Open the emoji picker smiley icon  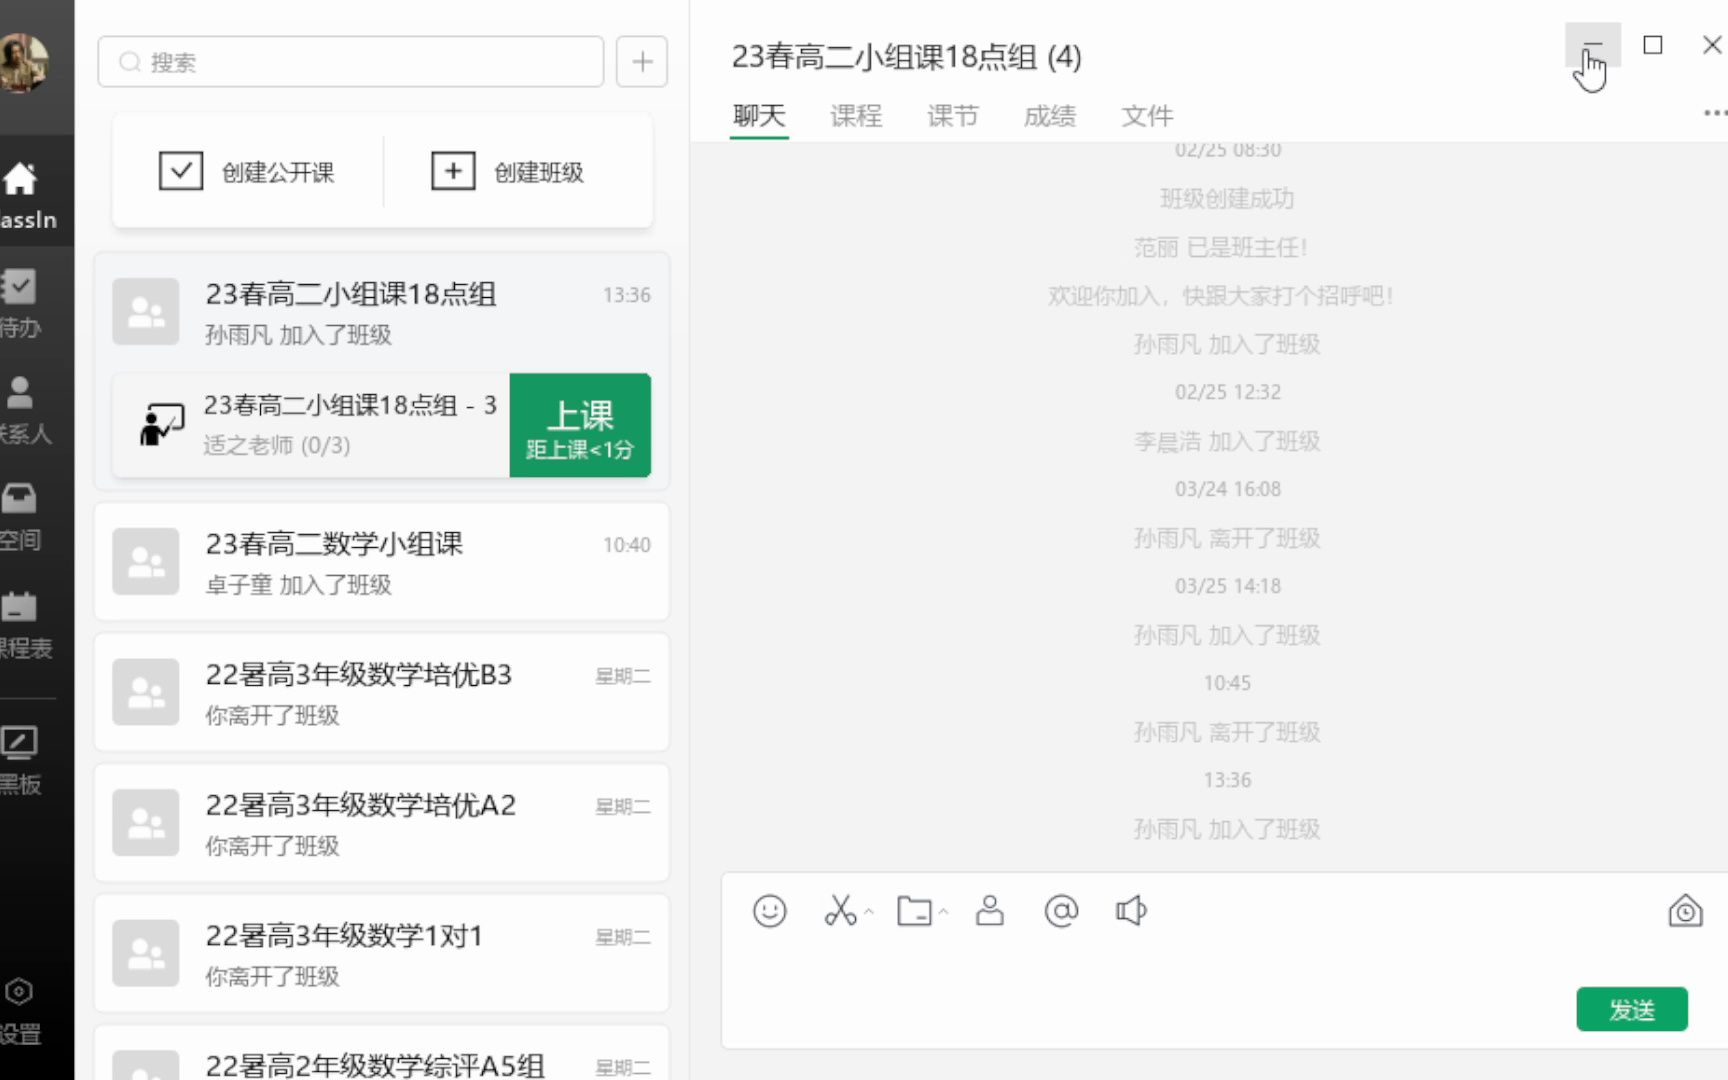(x=769, y=911)
